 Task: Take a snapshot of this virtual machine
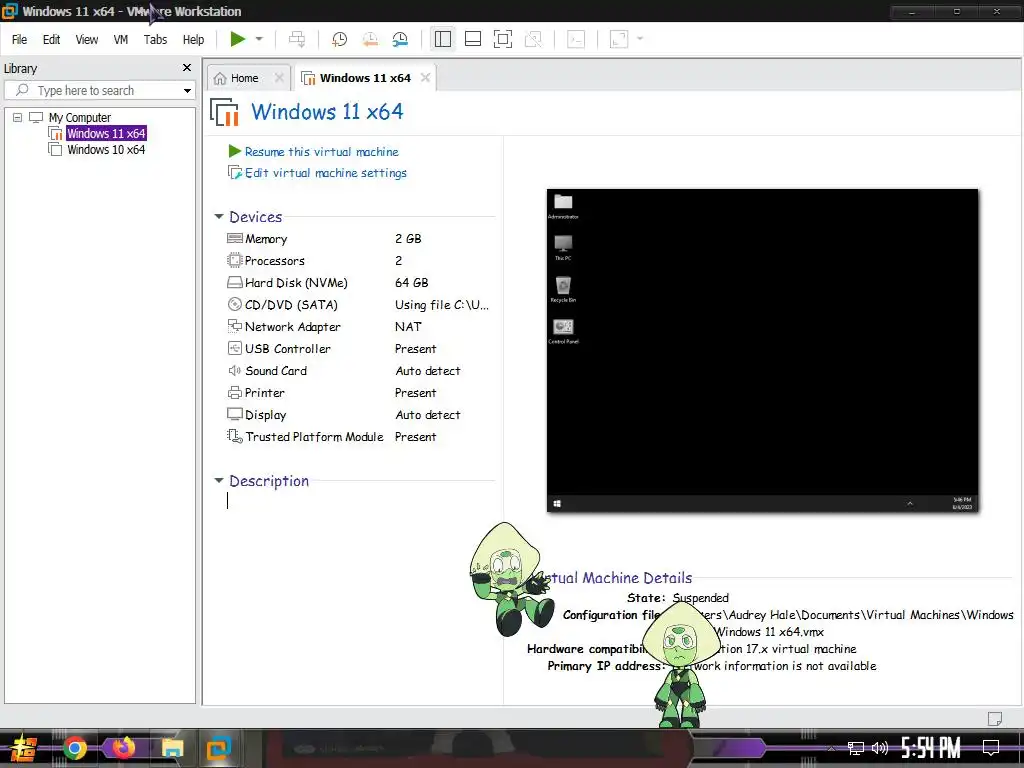(x=340, y=39)
